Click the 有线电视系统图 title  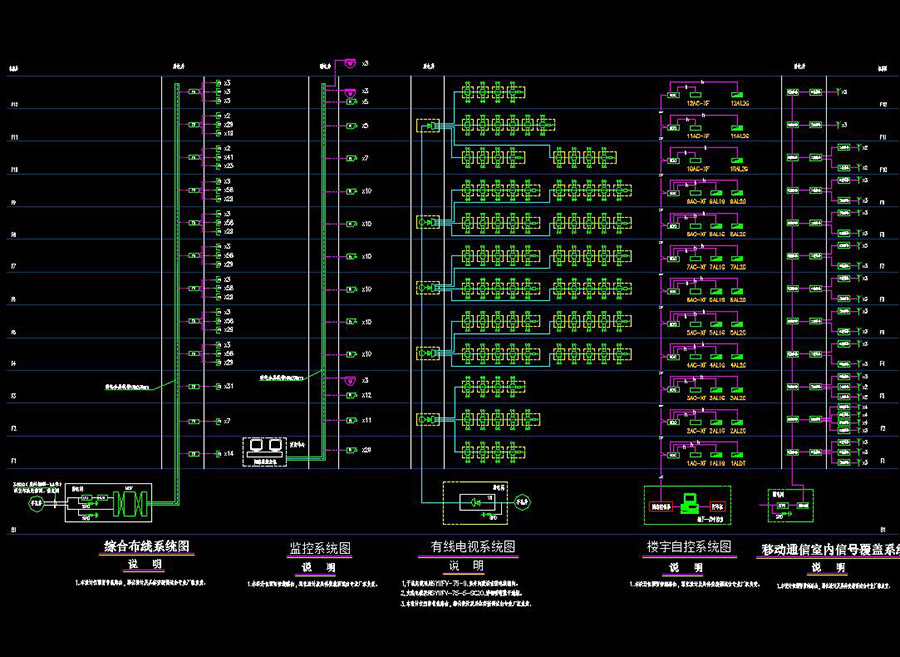(x=473, y=547)
